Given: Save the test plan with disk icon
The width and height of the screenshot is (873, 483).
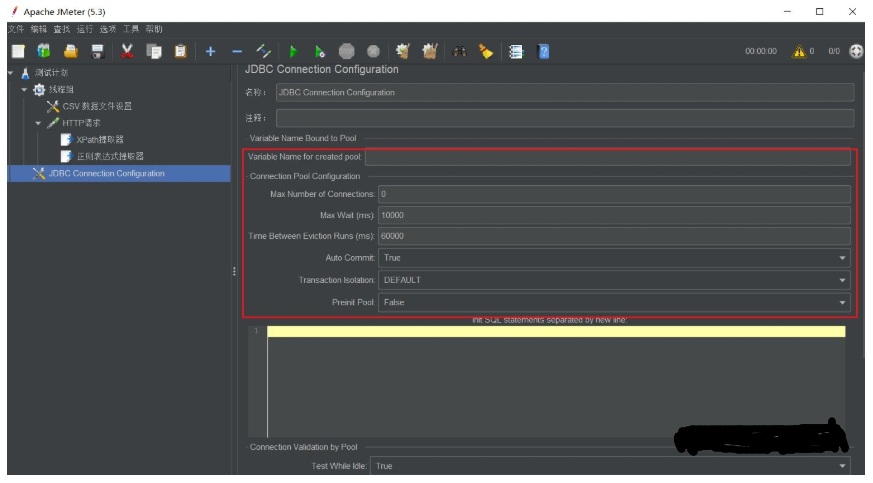Looking at the screenshot, I should 97,52.
